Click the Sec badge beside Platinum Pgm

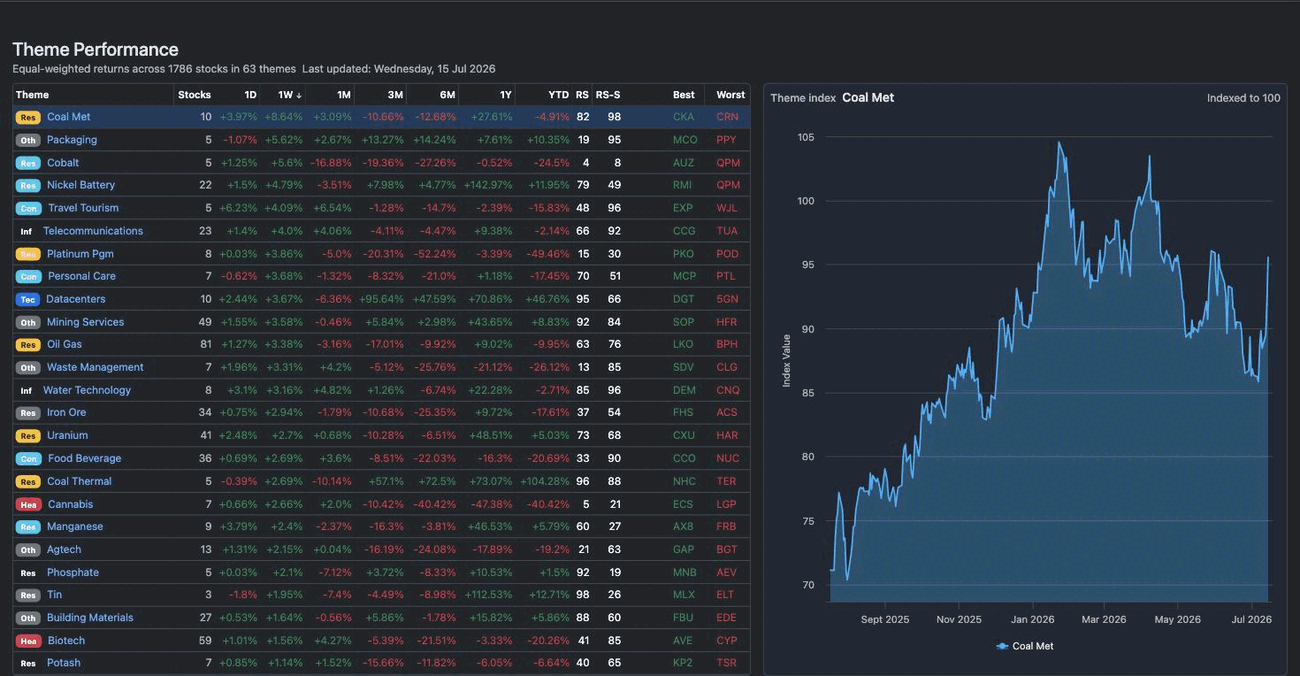28,254
